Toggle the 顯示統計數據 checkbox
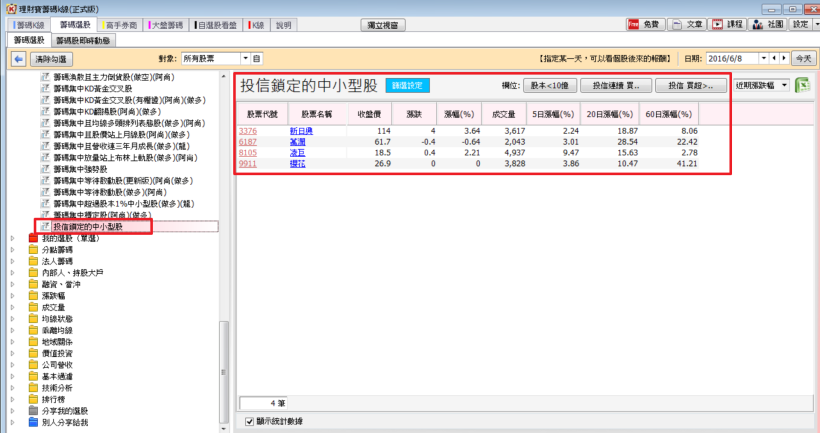 249,421
